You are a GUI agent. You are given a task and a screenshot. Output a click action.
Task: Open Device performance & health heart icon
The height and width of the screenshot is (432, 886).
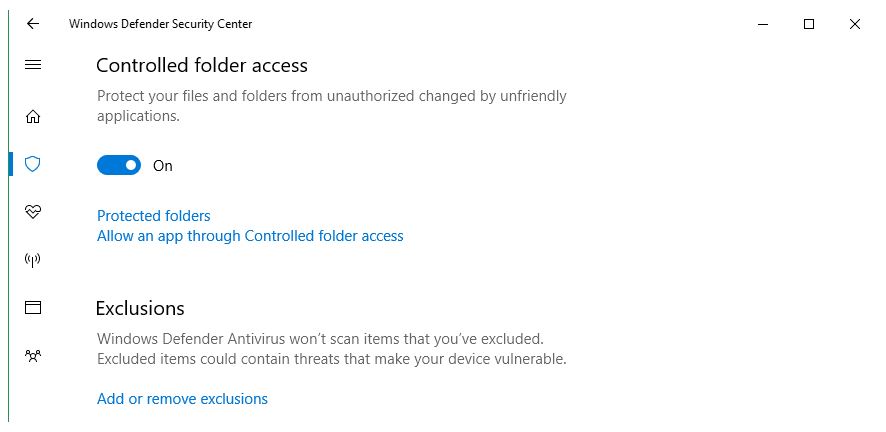33,212
